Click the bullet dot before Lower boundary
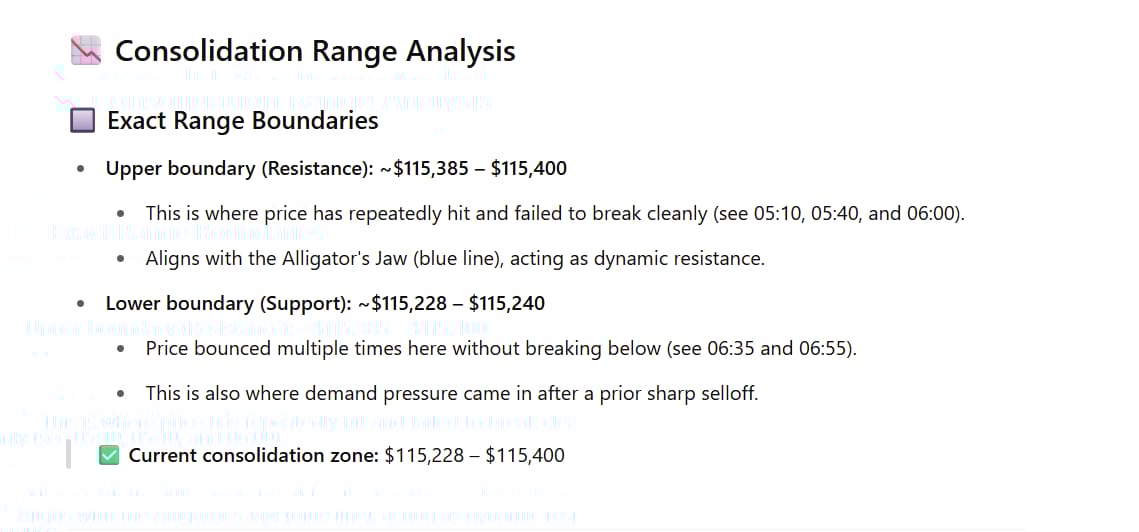This screenshot has width=1139, height=532. click(81, 304)
